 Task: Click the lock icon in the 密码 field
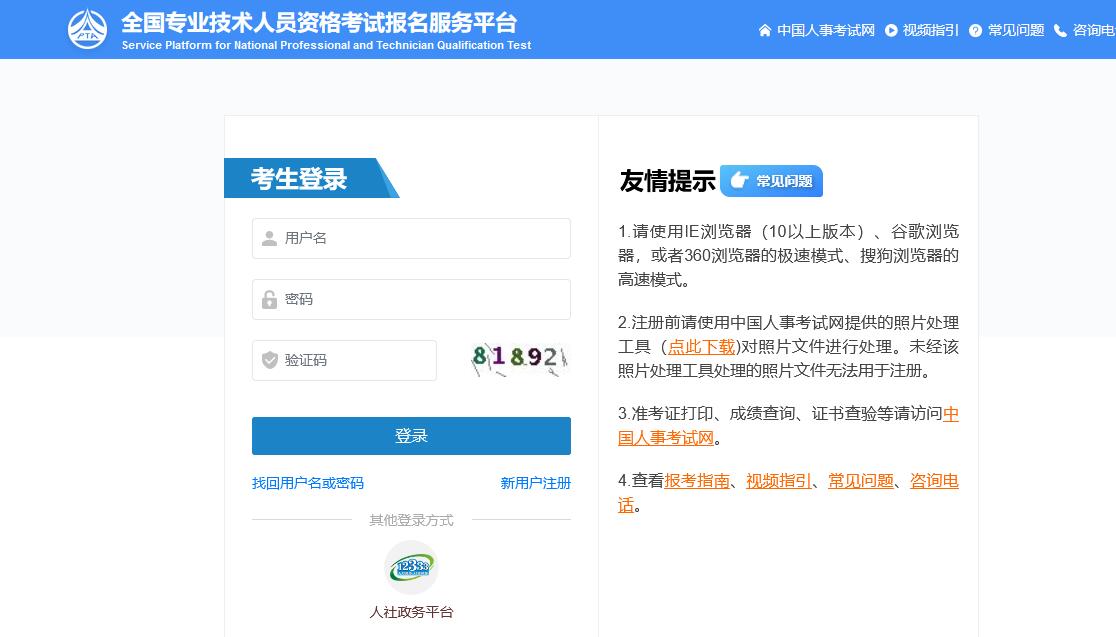coord(269,300)
